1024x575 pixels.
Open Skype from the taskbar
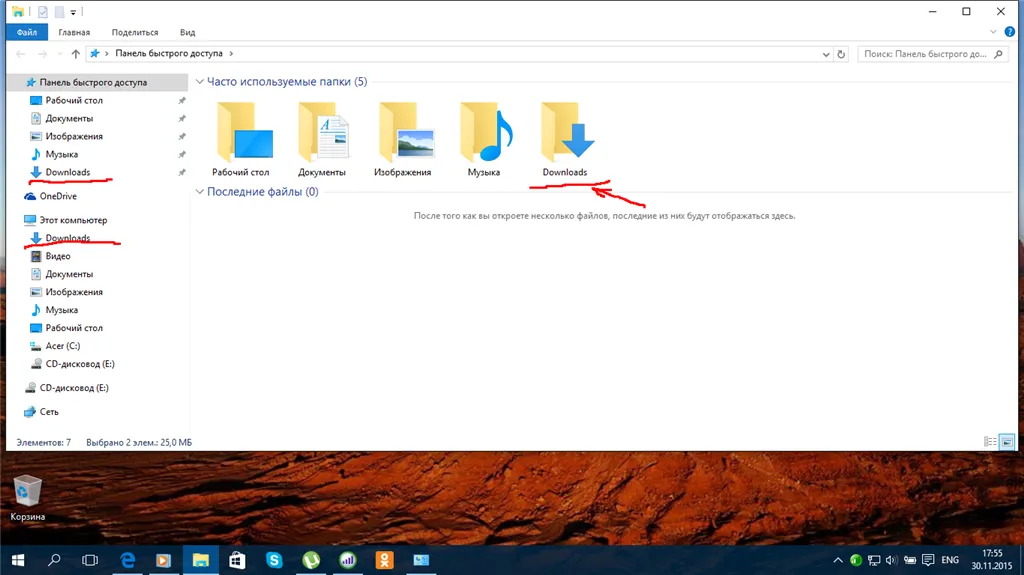point(274,560)
